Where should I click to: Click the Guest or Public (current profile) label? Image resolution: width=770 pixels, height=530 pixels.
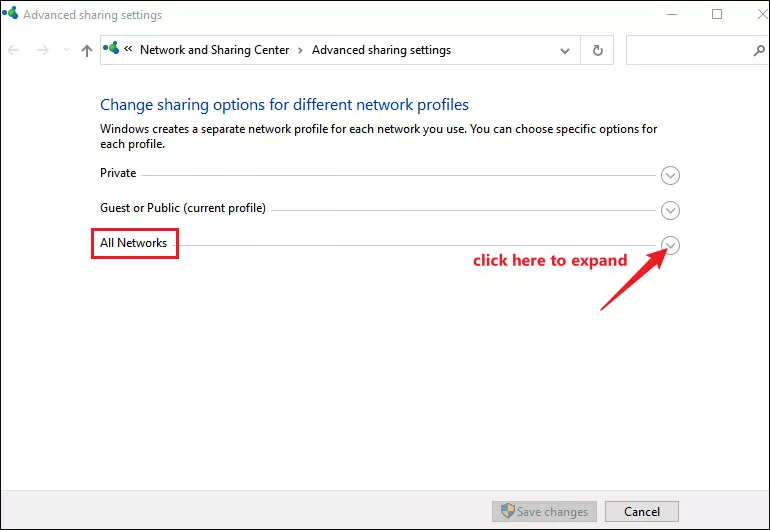[x=183, y=208]
